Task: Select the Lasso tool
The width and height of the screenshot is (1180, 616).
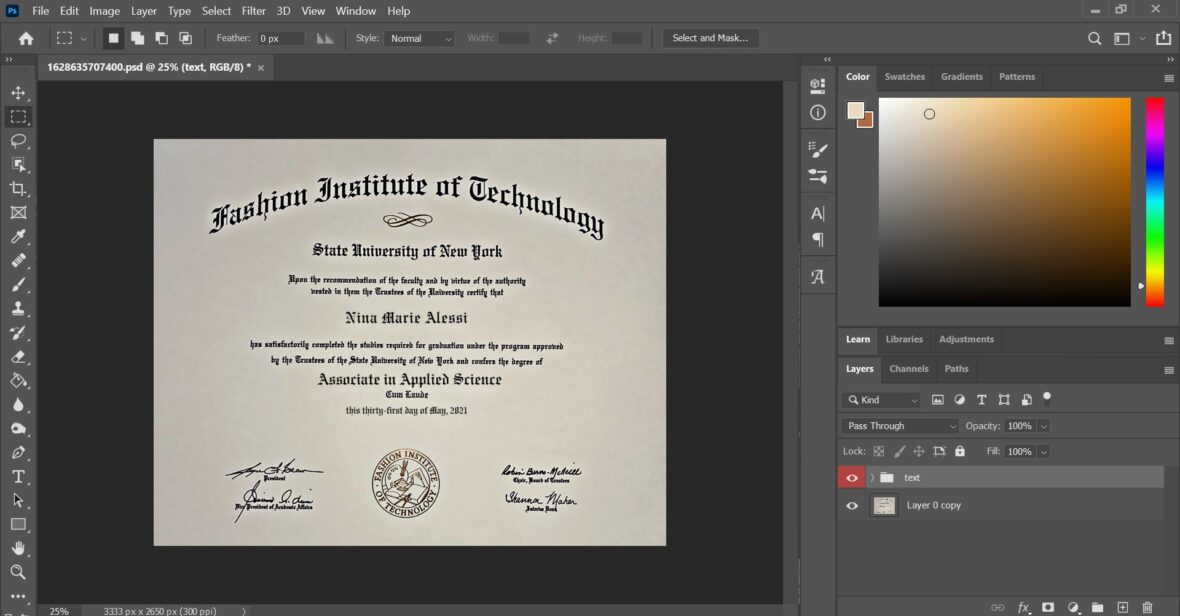Action: click(18, 141)
